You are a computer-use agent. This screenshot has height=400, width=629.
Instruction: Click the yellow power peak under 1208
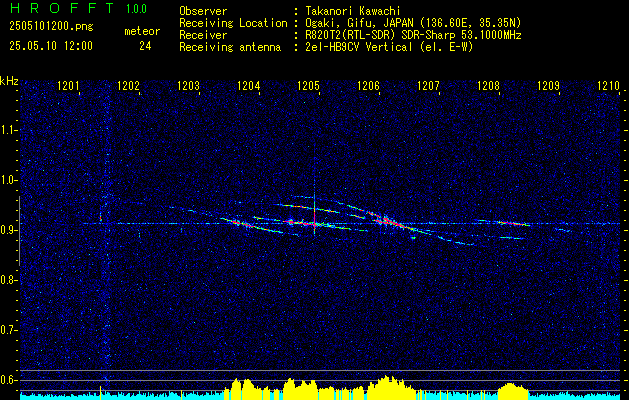click(x=512, y=391)
